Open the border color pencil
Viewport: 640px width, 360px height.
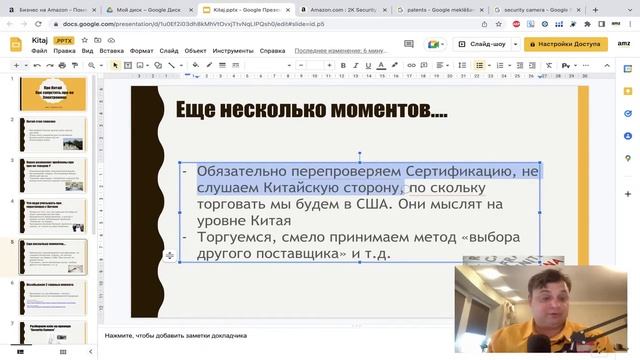[x=209, y=65]
